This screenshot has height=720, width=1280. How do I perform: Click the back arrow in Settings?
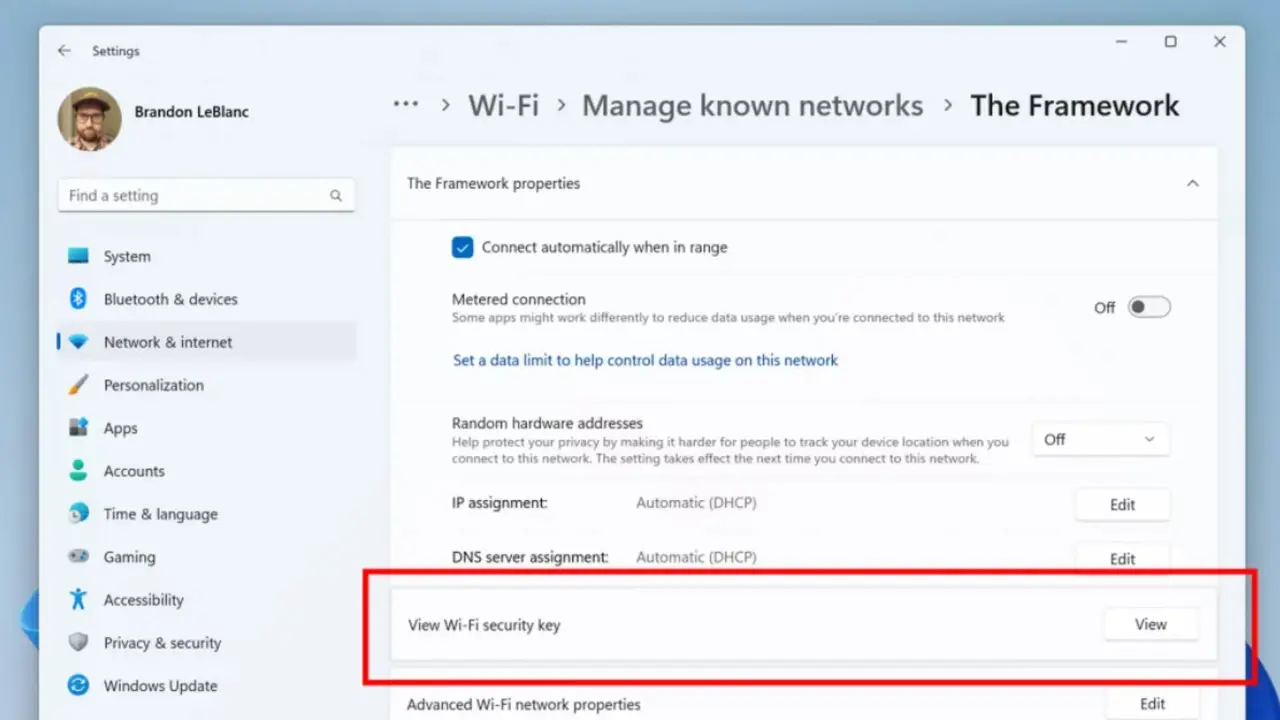(64, 51)
